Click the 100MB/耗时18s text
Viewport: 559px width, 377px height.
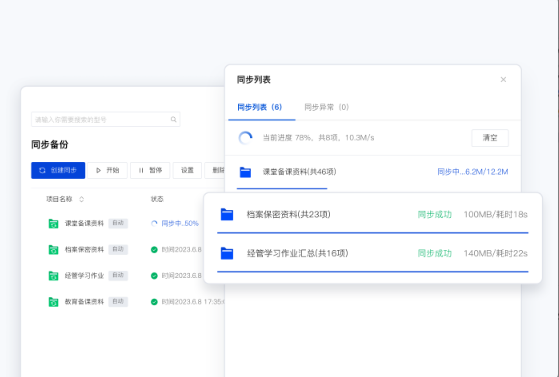tap(496, 214)
